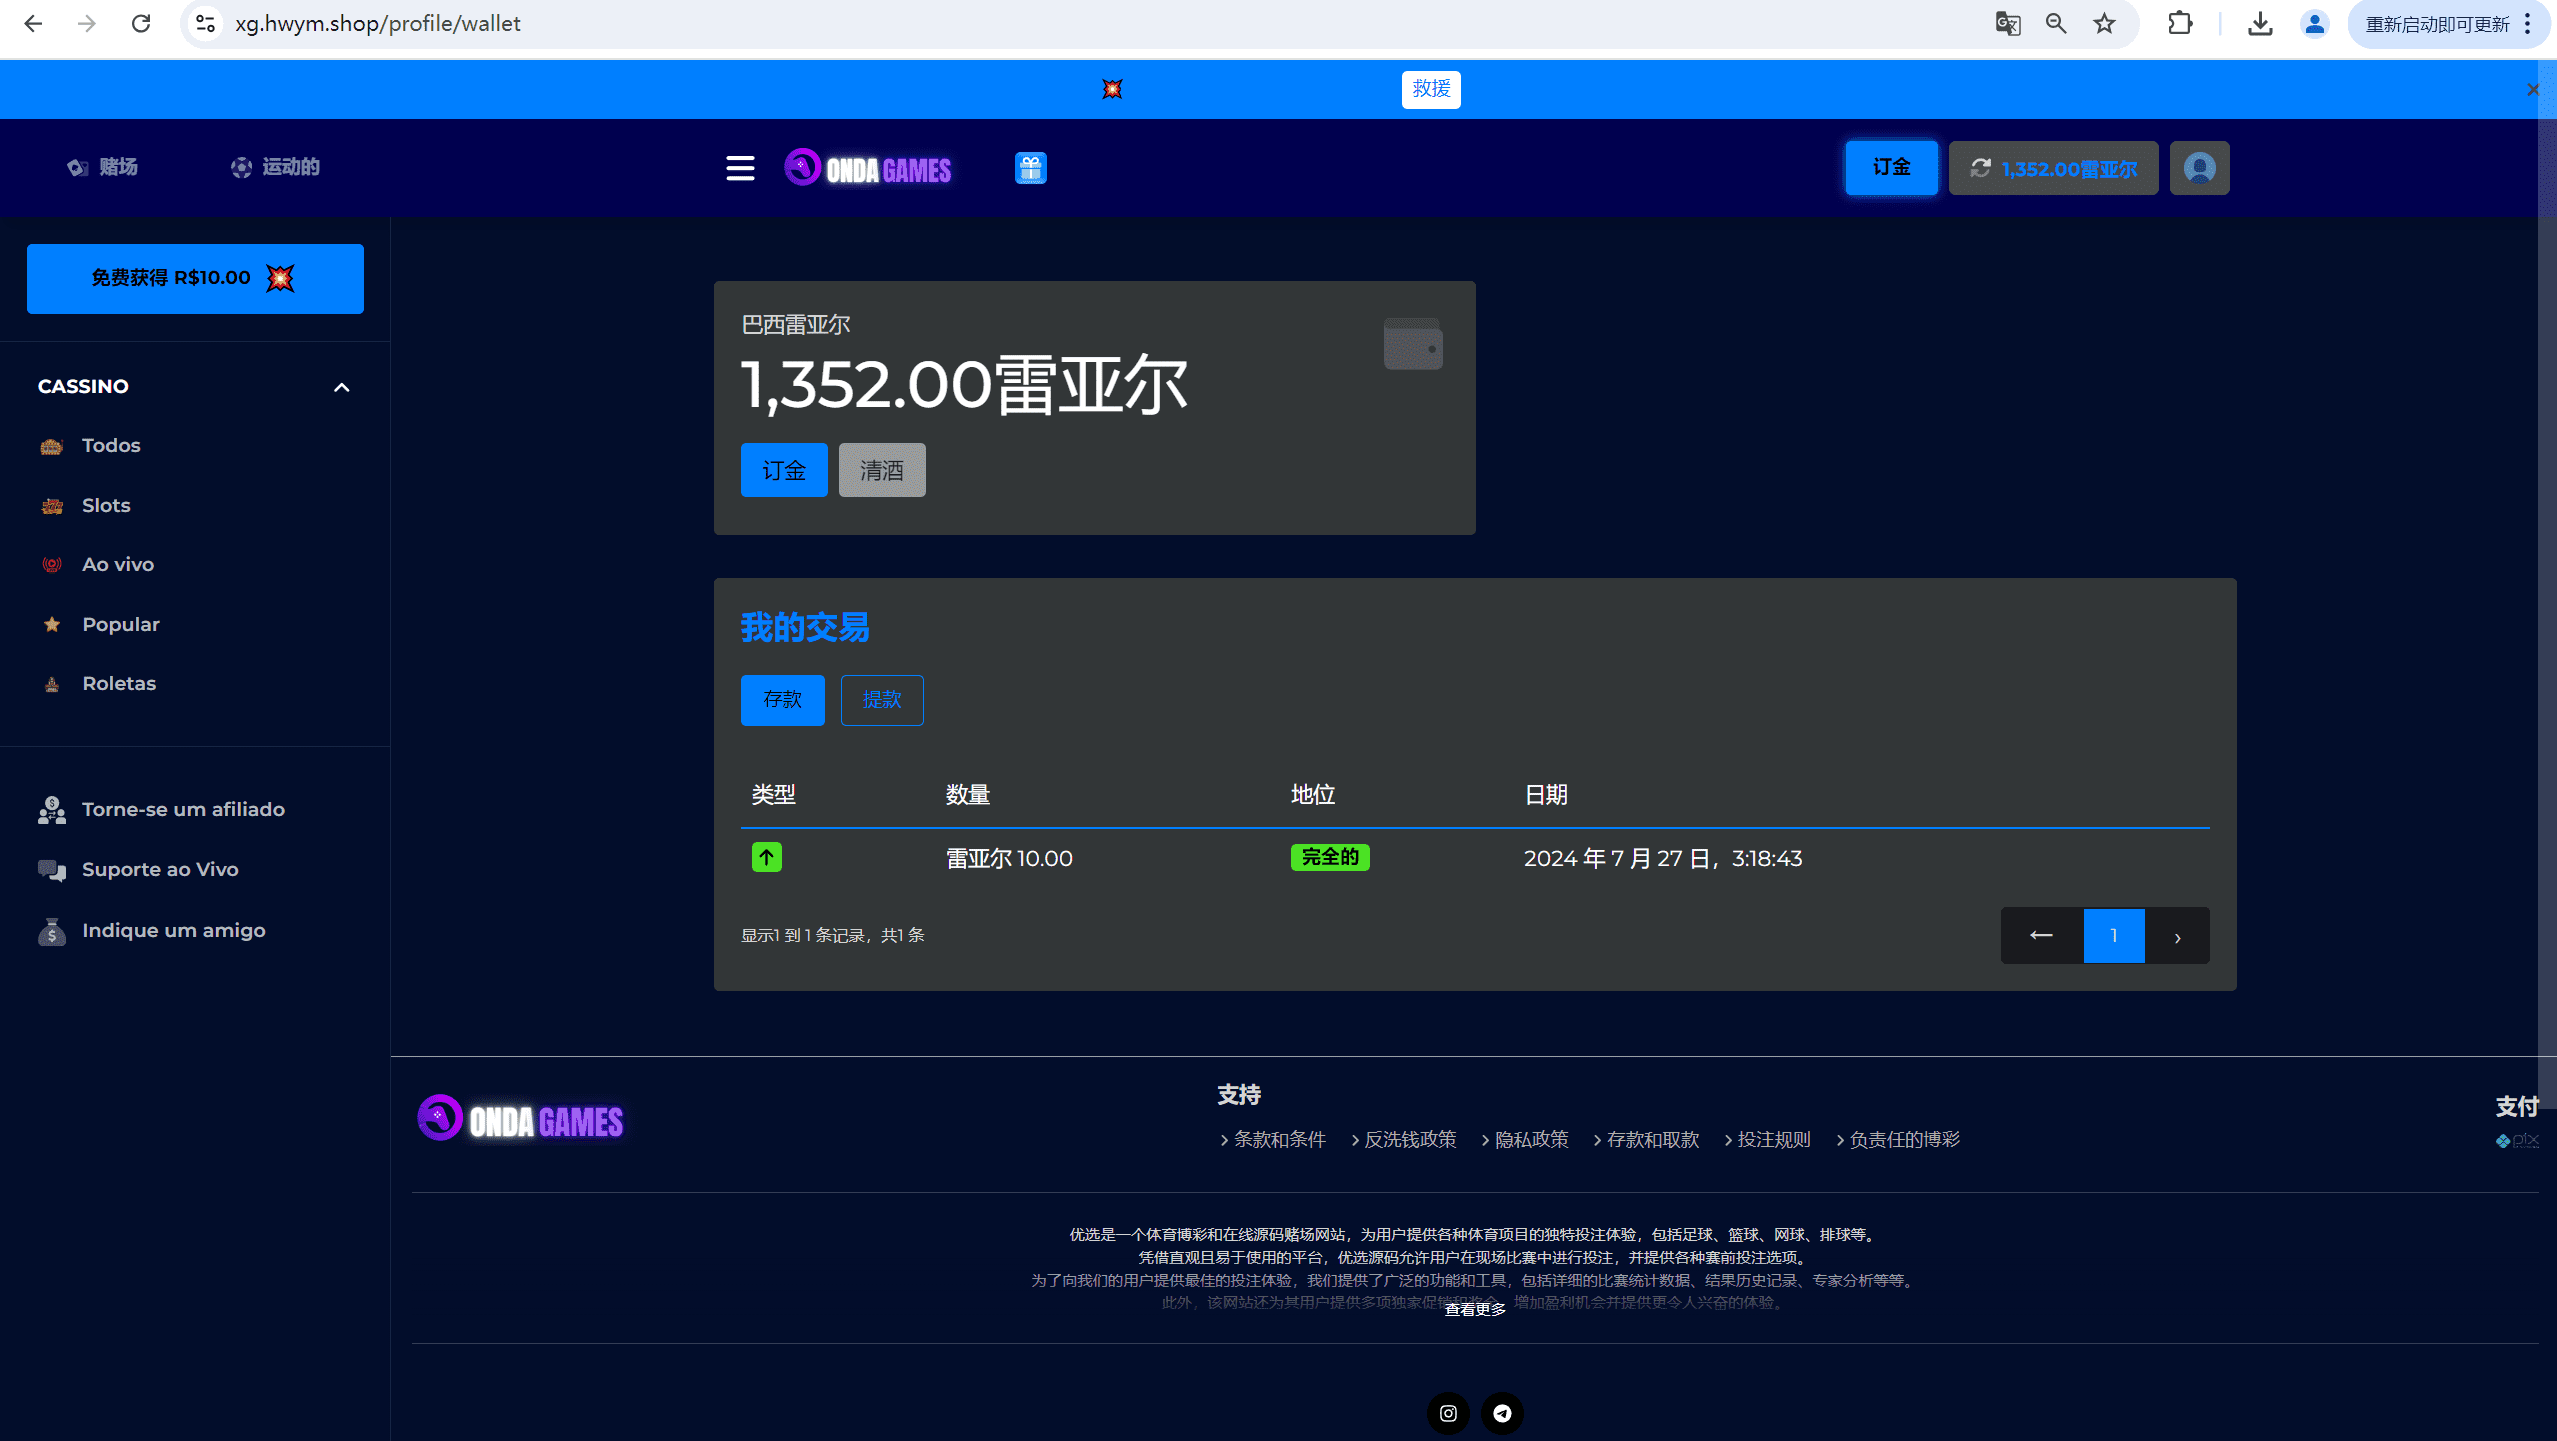Click the gray 清酒 withdraw button

pyautogui.click(x=881, y=470)
